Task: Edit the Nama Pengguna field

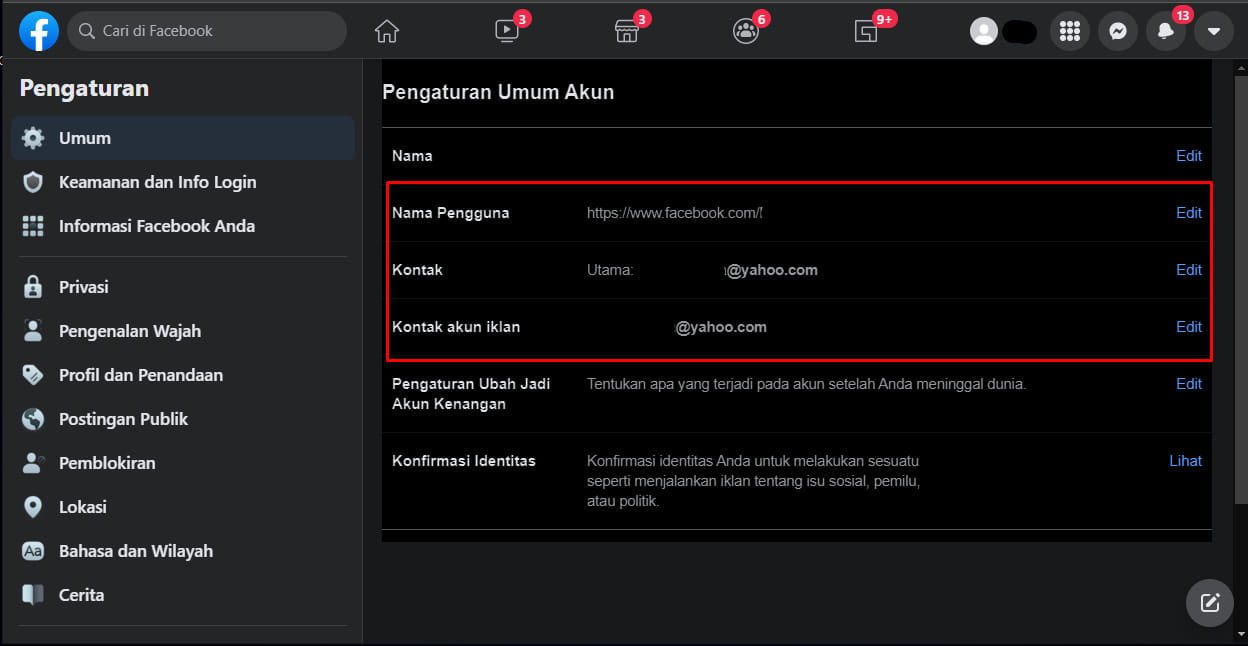Action: click(x=1188, y=212)
